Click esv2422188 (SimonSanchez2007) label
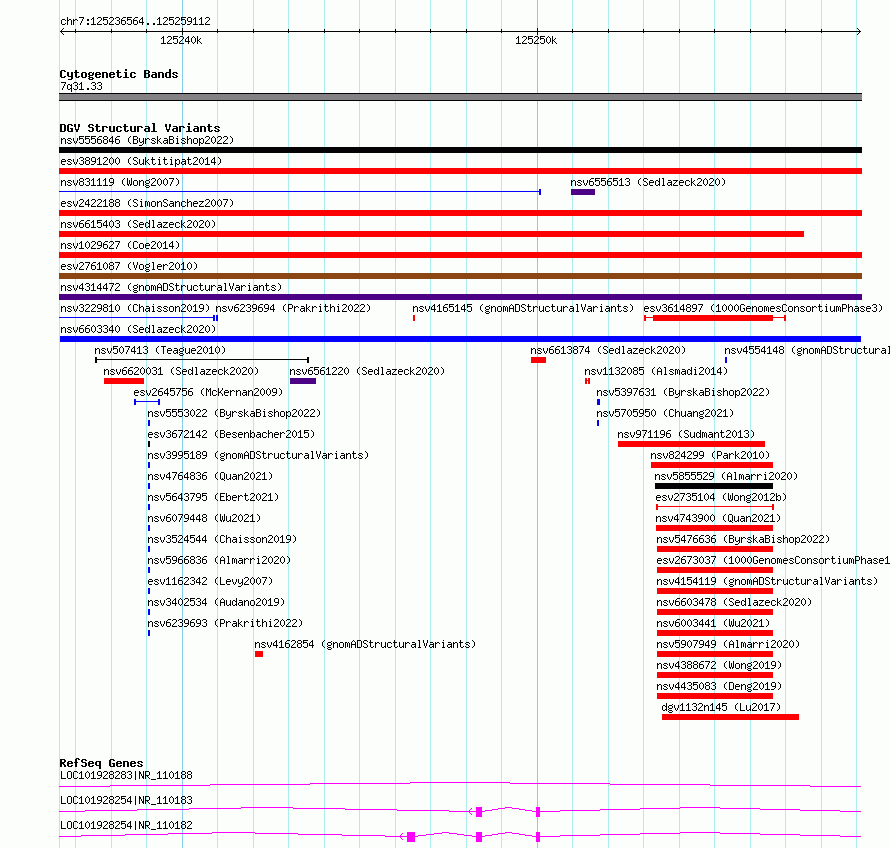Screen dimensions: 890x848 147,203
